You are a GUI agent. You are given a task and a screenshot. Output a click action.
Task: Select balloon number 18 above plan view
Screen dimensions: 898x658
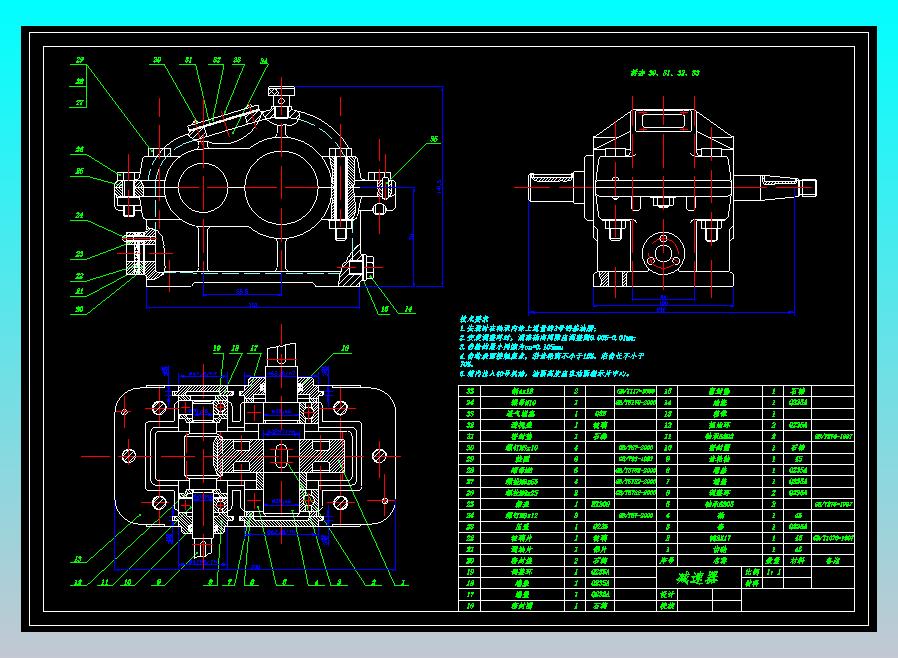[235, 348]
